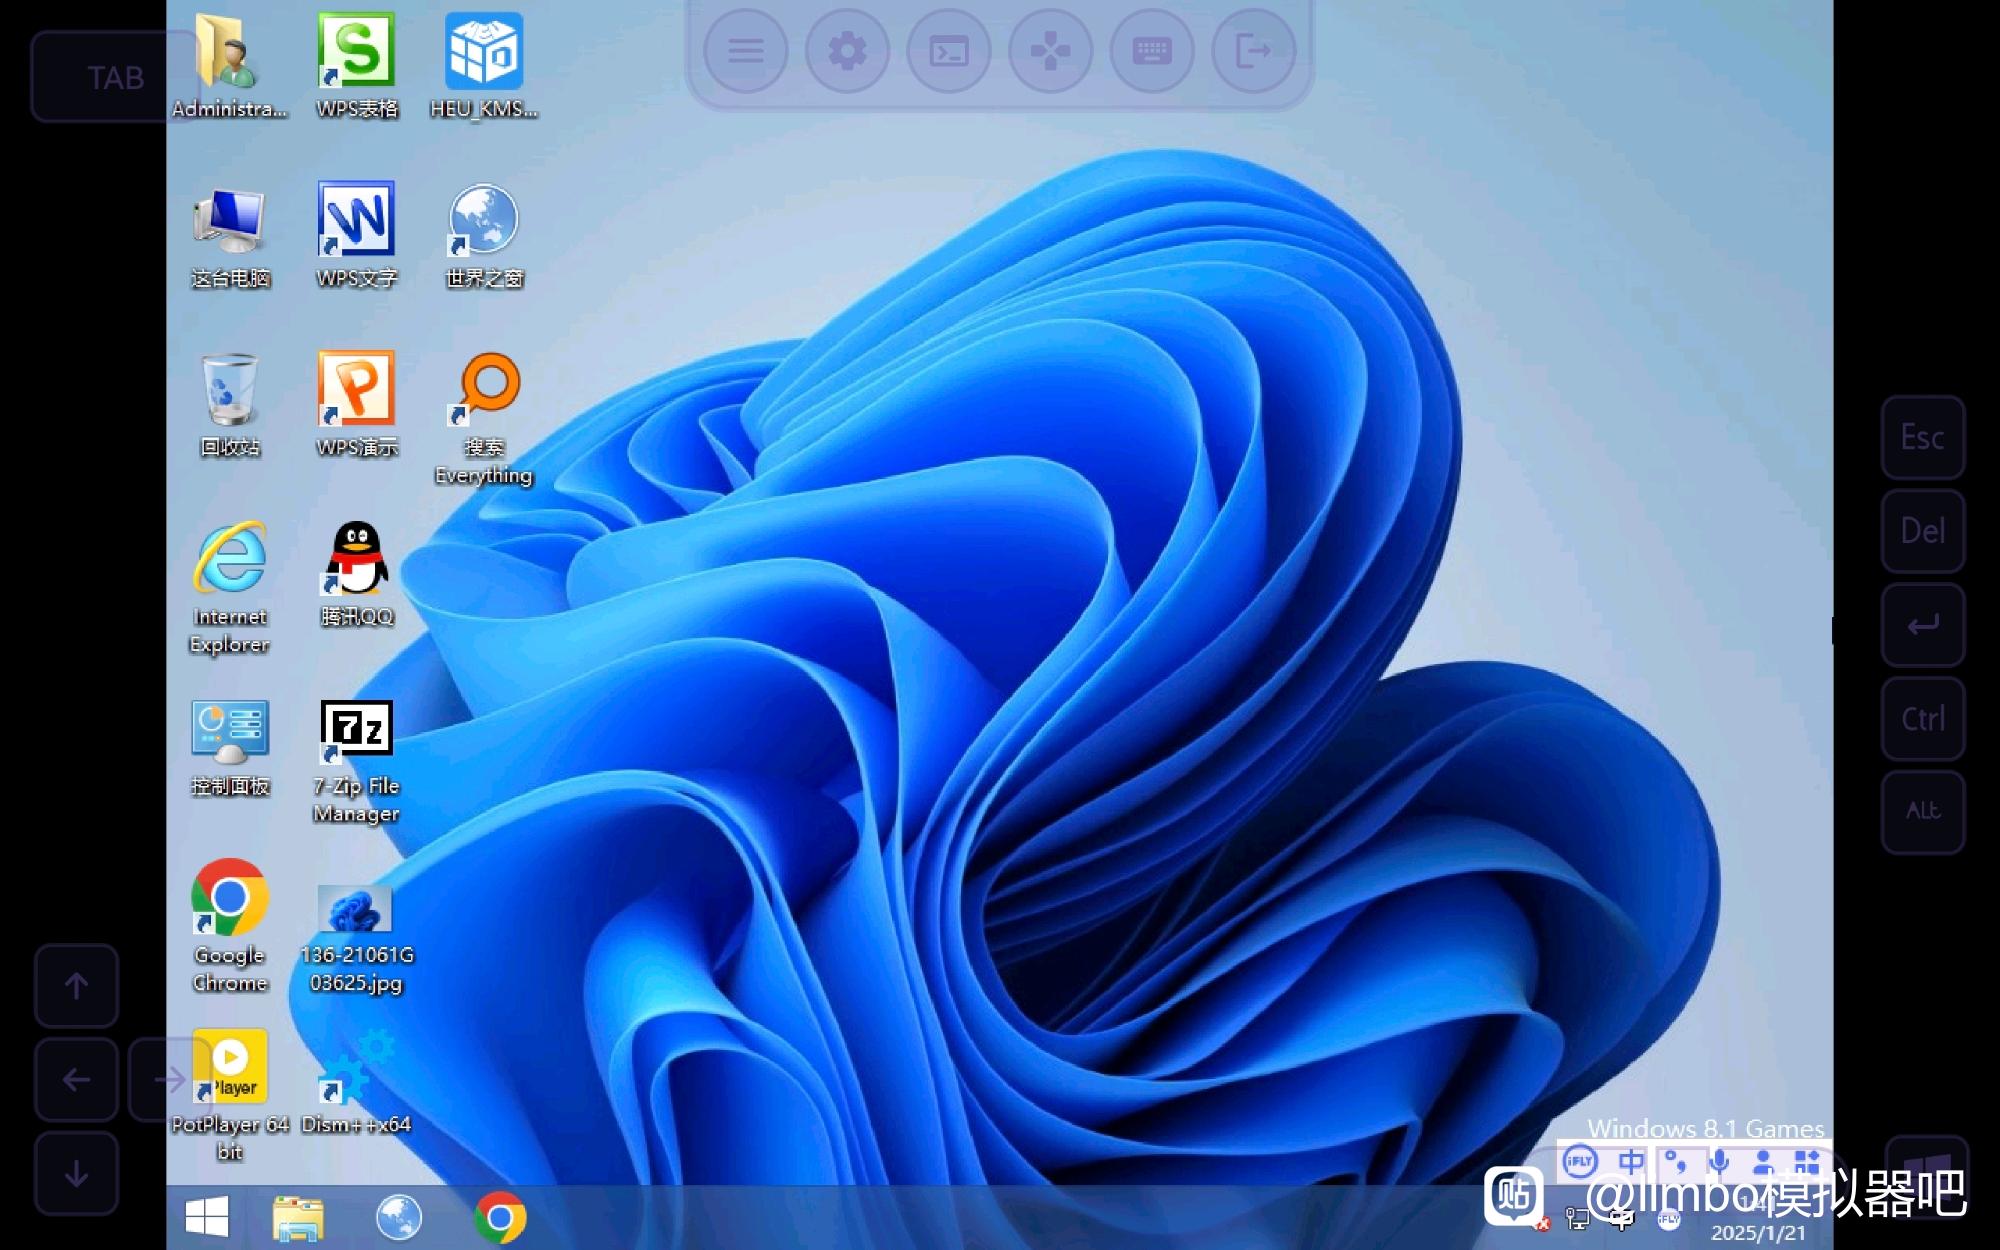Open the iFLY toolbox grid icon
2000x1250 pixels.
pyautogui.click(x=1807, y=1162)
